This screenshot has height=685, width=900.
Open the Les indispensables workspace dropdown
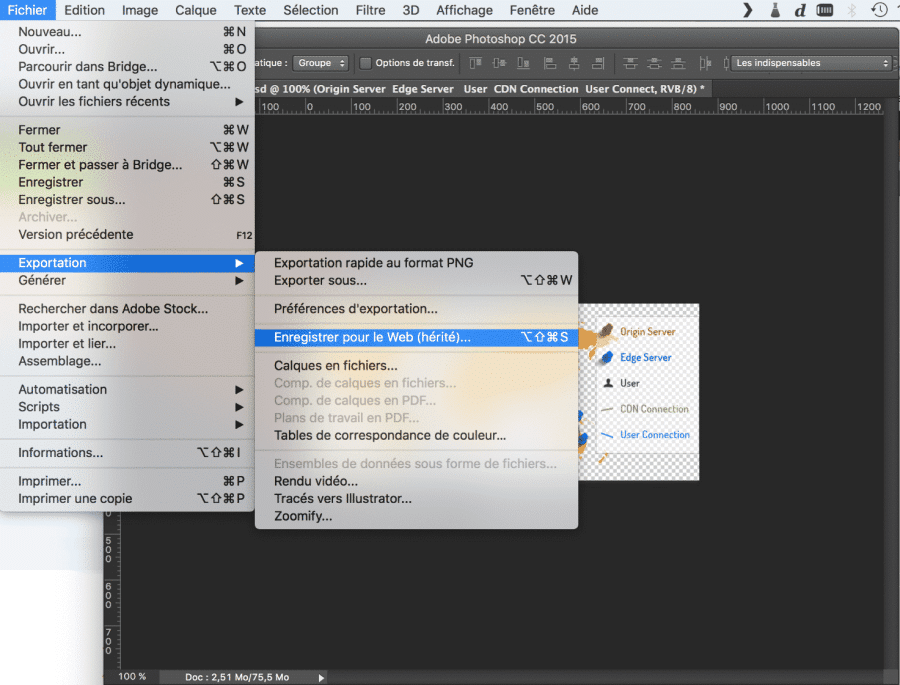[x=810, y=63]
